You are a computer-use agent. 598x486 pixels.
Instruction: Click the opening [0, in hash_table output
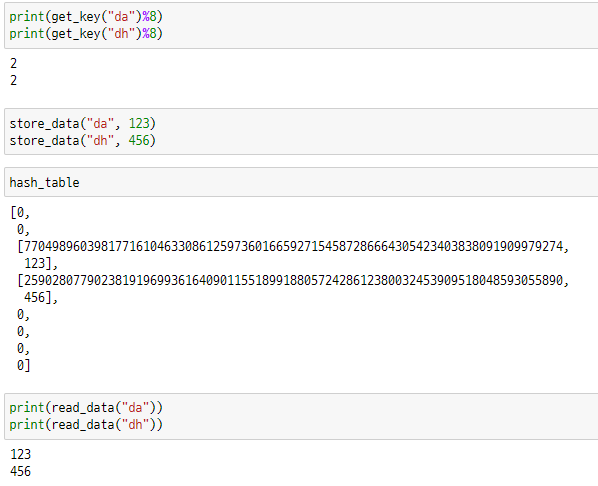point(20,212)
